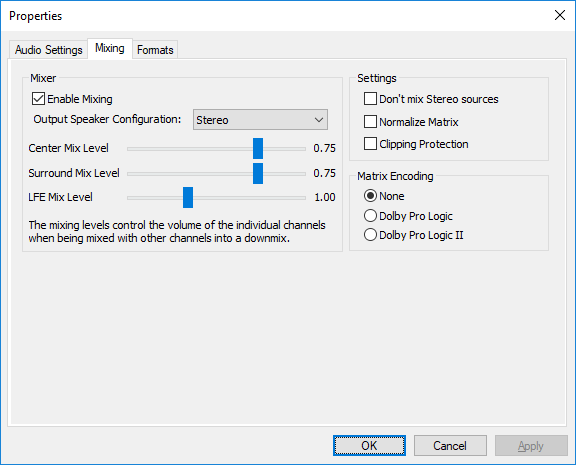This screenshot has height=465, width=576.
Task: Check the Normalize Matrix option
Action: pyautogui.click(x=370, y=122)
